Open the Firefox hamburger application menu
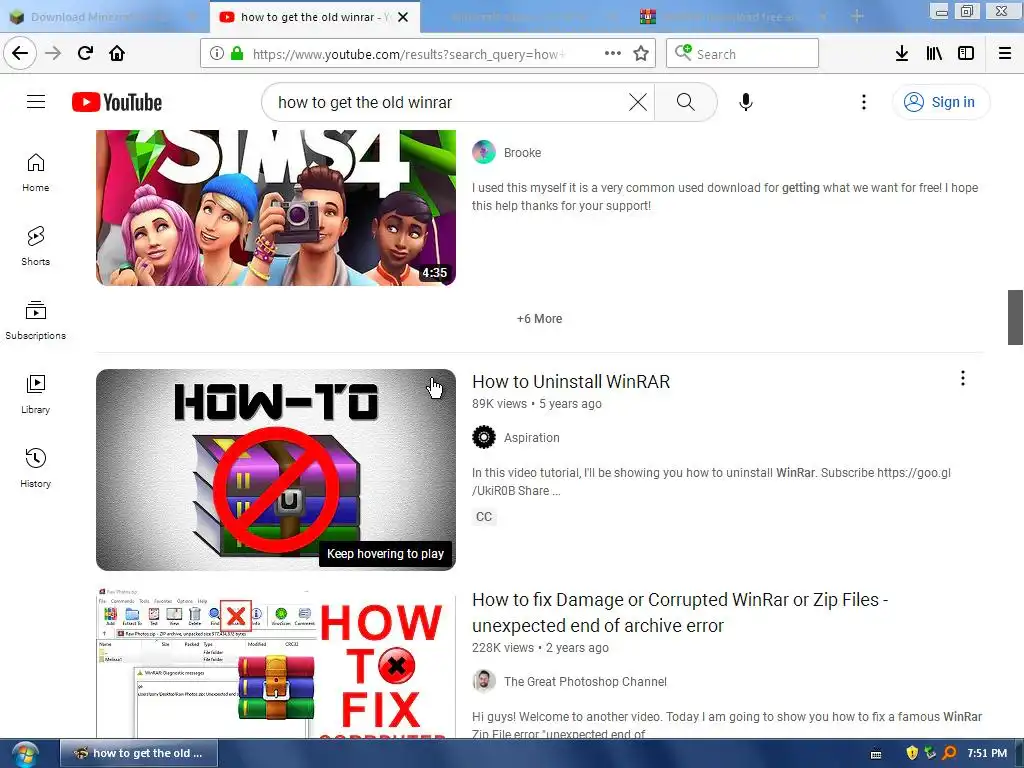This screenshot has width=1024, height=768. pyautogui.click(x=1005, y=54)
